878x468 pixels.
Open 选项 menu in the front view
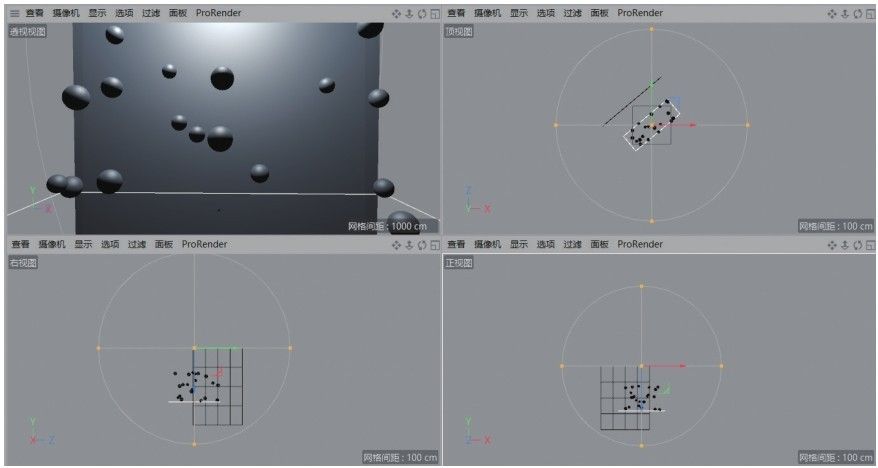pos(546,244)
